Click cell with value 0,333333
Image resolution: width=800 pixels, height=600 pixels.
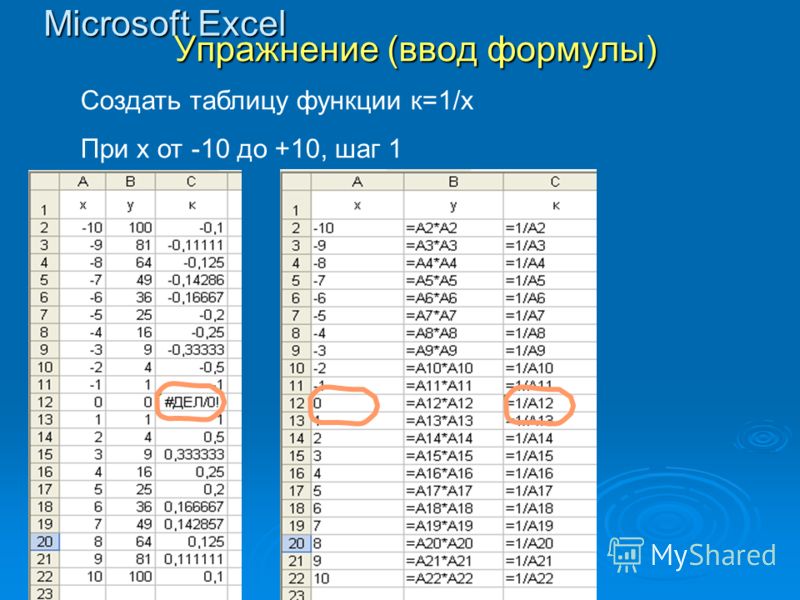click(191, 455)
